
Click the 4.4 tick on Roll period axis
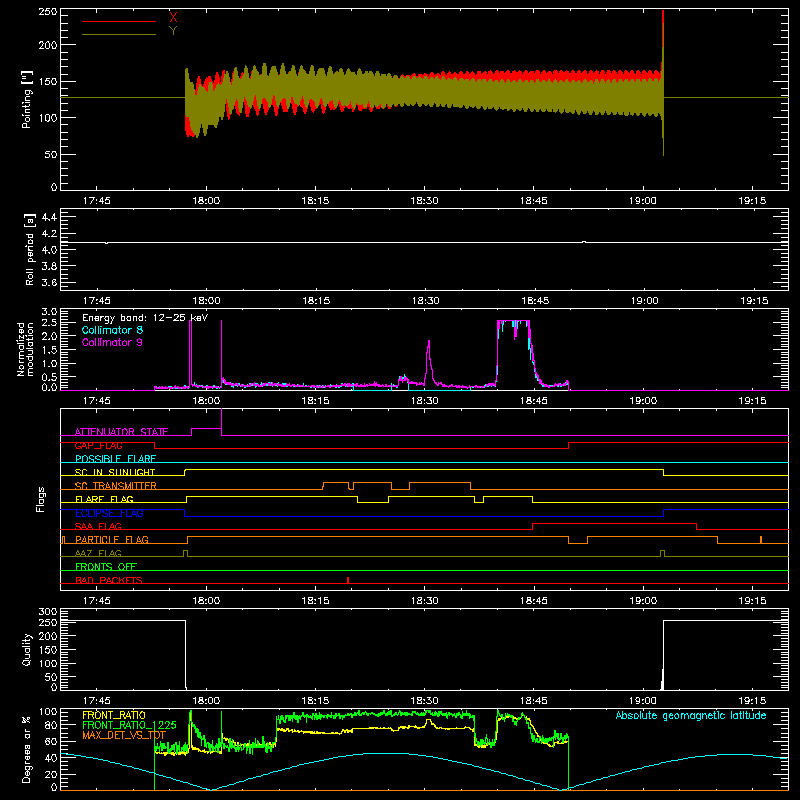point(49,217)
